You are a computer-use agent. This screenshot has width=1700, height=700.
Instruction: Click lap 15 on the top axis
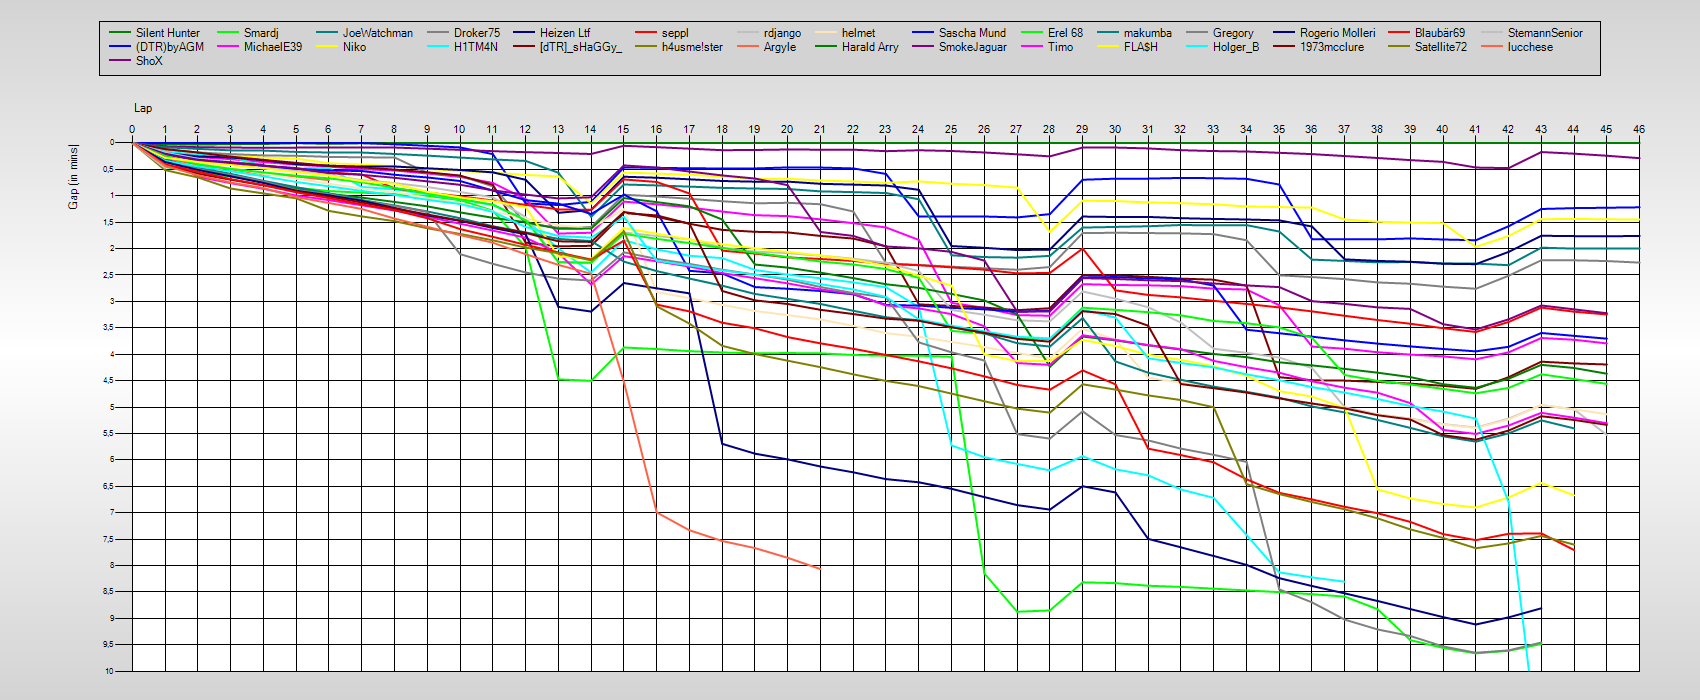pos(623,129)
